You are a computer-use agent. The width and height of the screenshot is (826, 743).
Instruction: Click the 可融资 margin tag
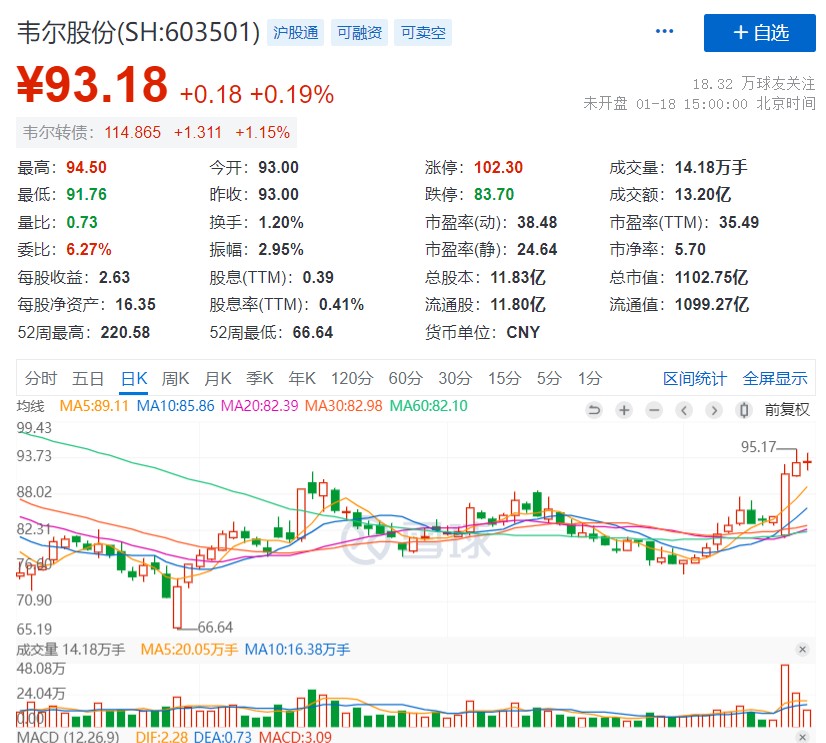click(x=359, y=33)
